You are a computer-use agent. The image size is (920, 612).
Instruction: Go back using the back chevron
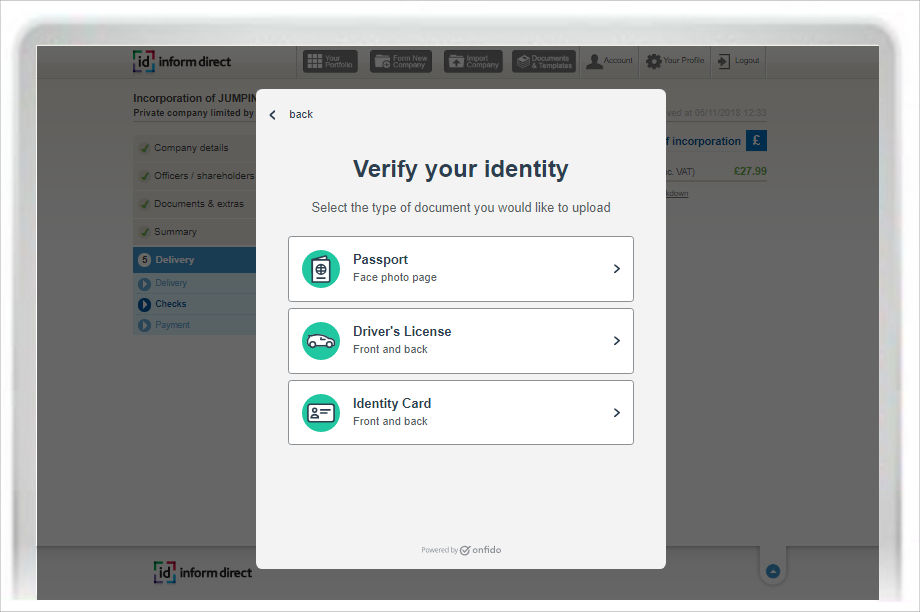[x=273, y=115]
